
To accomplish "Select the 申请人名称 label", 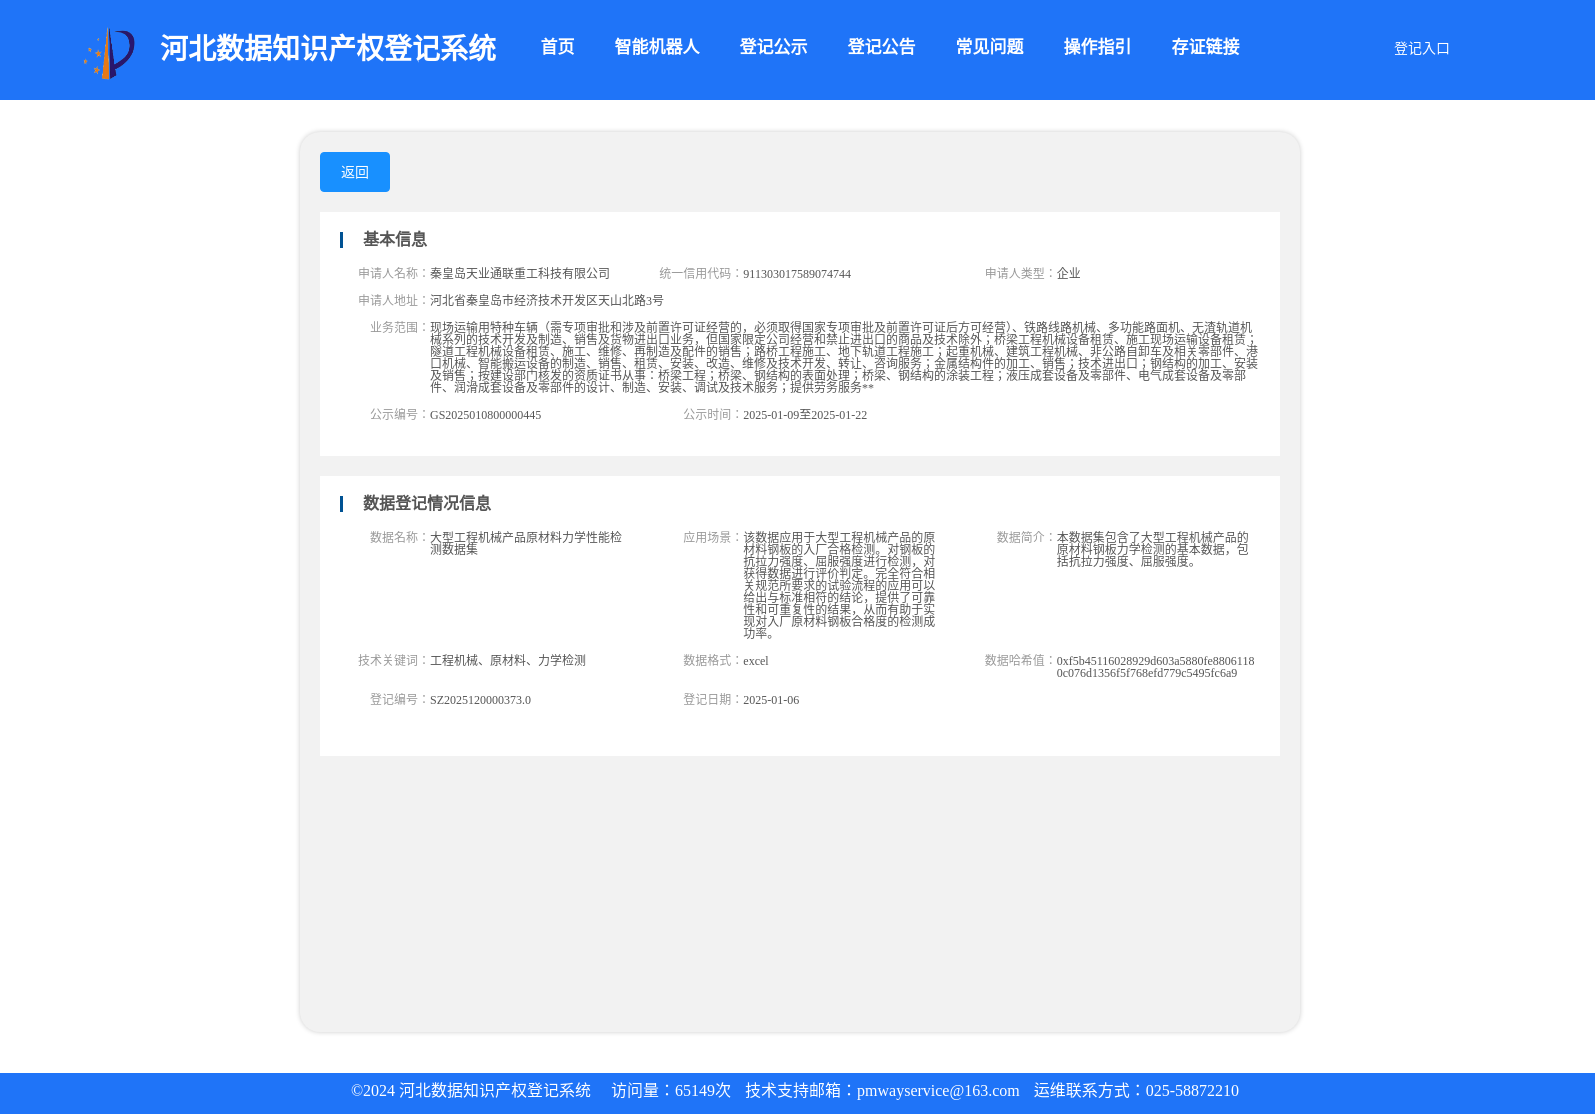I will pyautogui.click(x=393, y=273).
